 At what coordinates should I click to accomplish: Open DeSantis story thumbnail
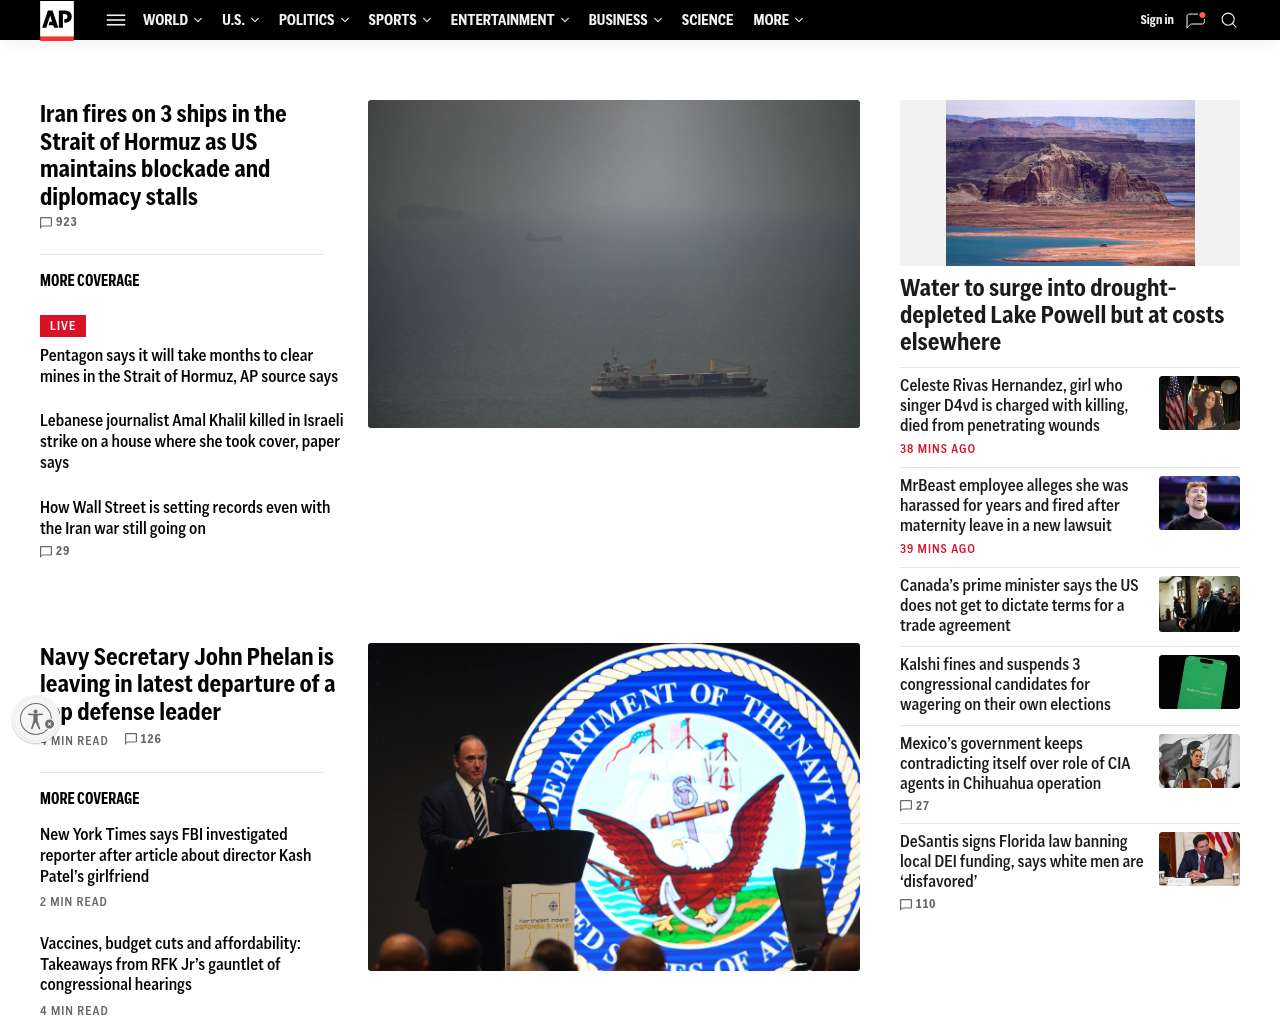point(1199,859)
